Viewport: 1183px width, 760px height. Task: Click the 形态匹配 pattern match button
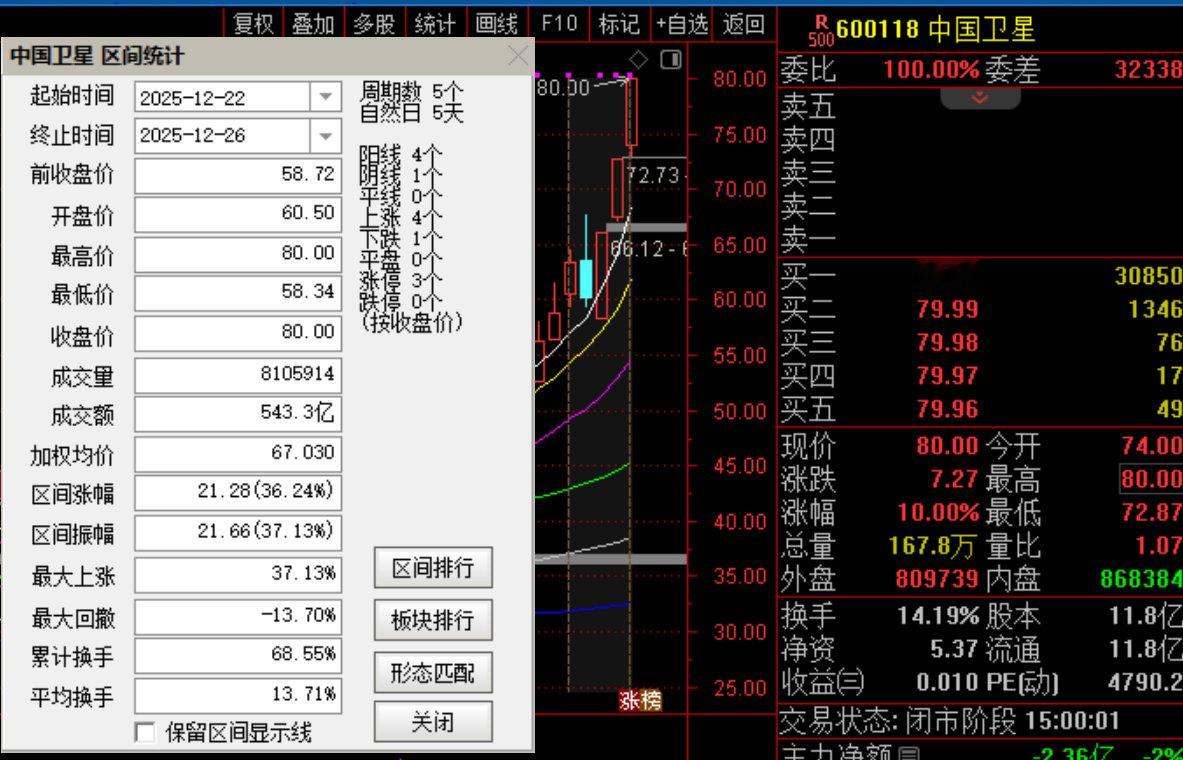[433, 672]
